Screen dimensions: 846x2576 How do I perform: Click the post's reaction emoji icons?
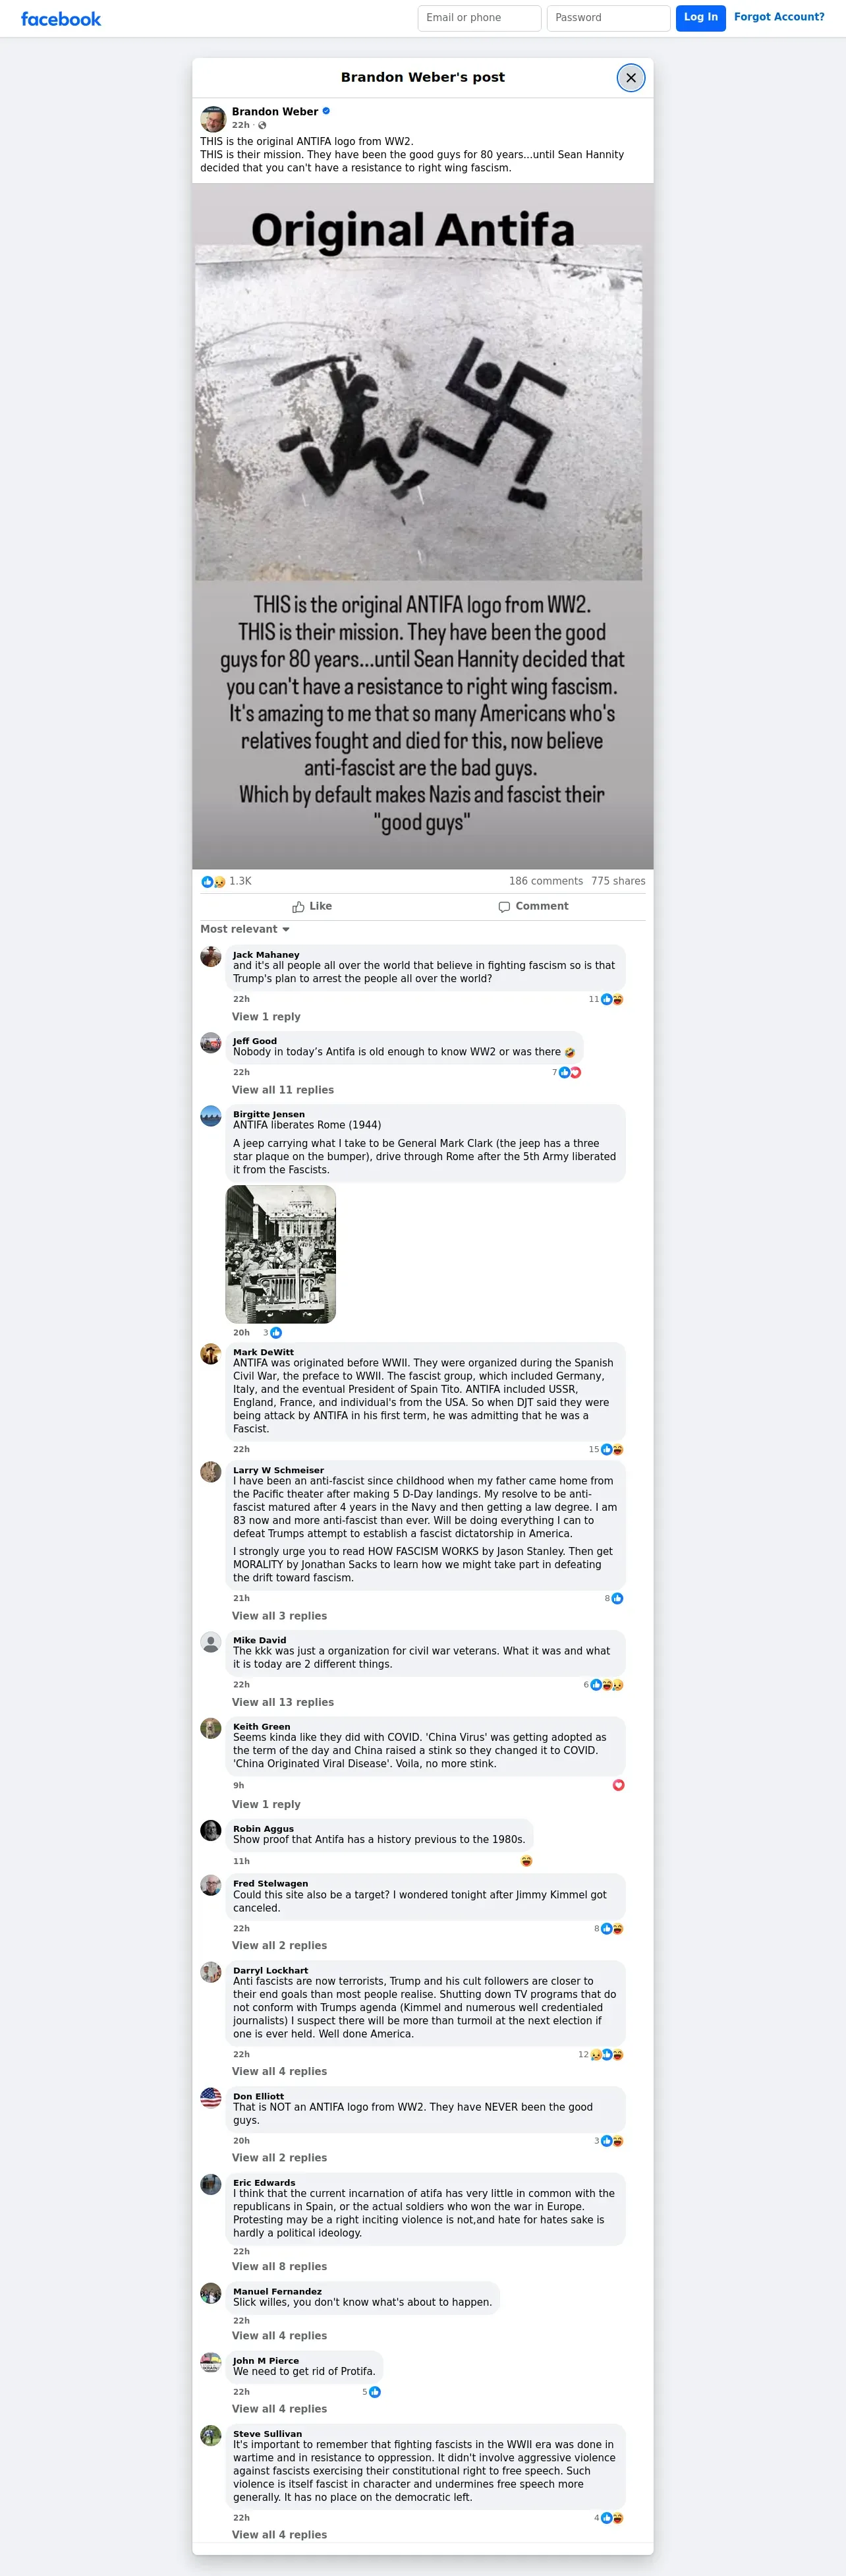[x=213, y=882]
